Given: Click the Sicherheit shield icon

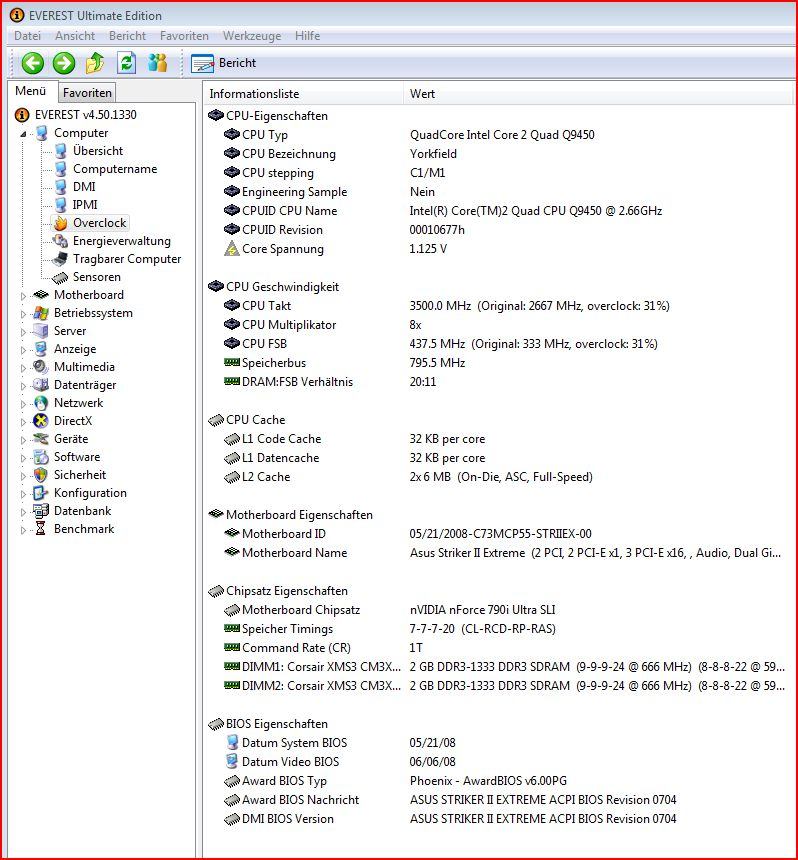Looking at the screenshot, I should tap(41, 475).
